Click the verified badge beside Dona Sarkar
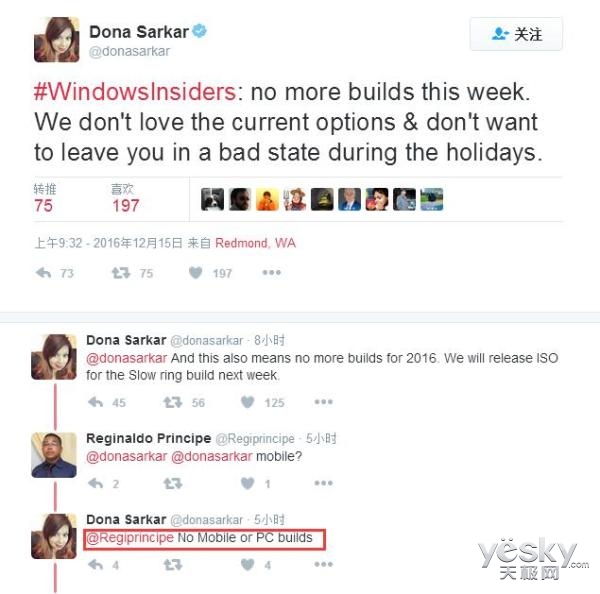Viewport: 600px width, 594px height. coord(199,31)
